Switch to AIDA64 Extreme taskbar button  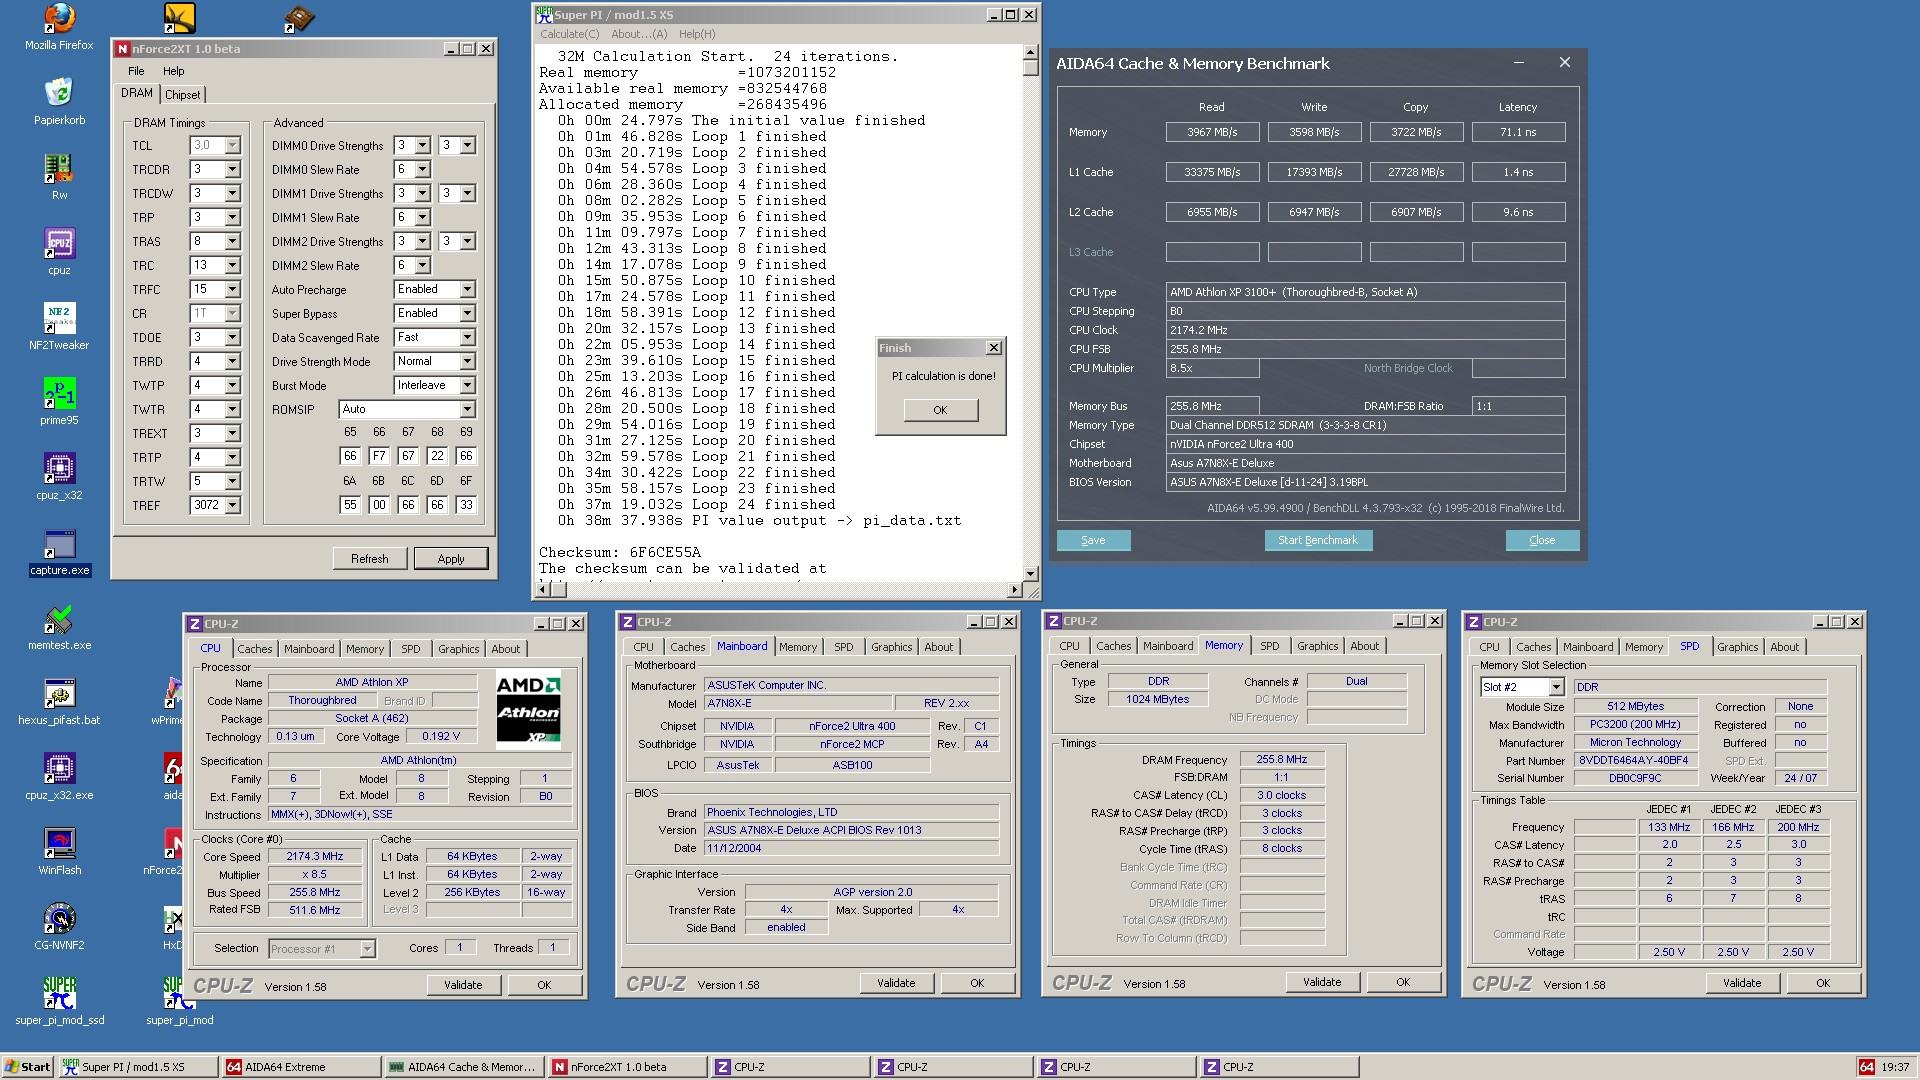pos(301,1067)
